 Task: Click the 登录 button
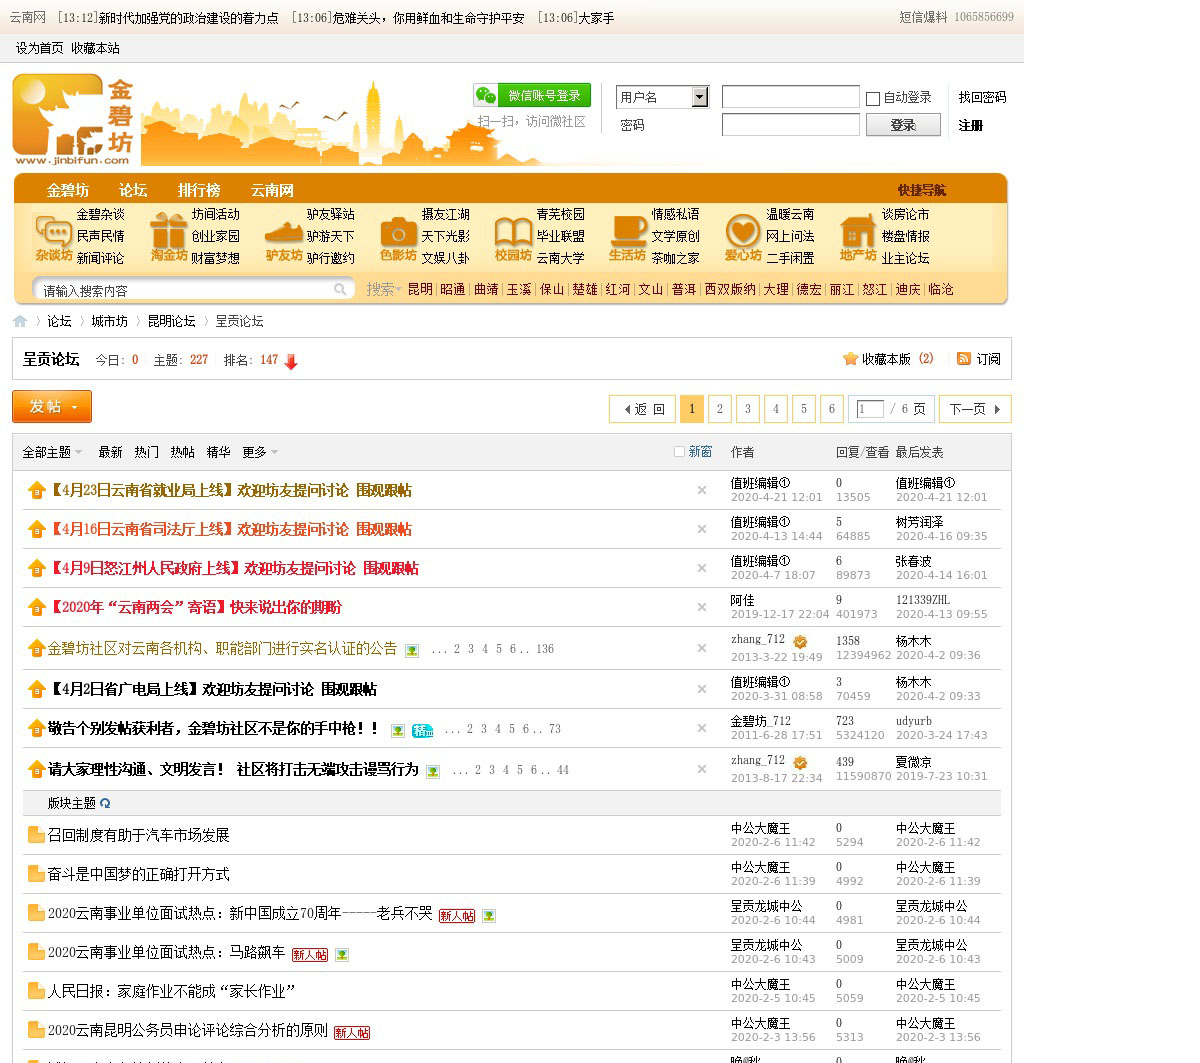902,125
